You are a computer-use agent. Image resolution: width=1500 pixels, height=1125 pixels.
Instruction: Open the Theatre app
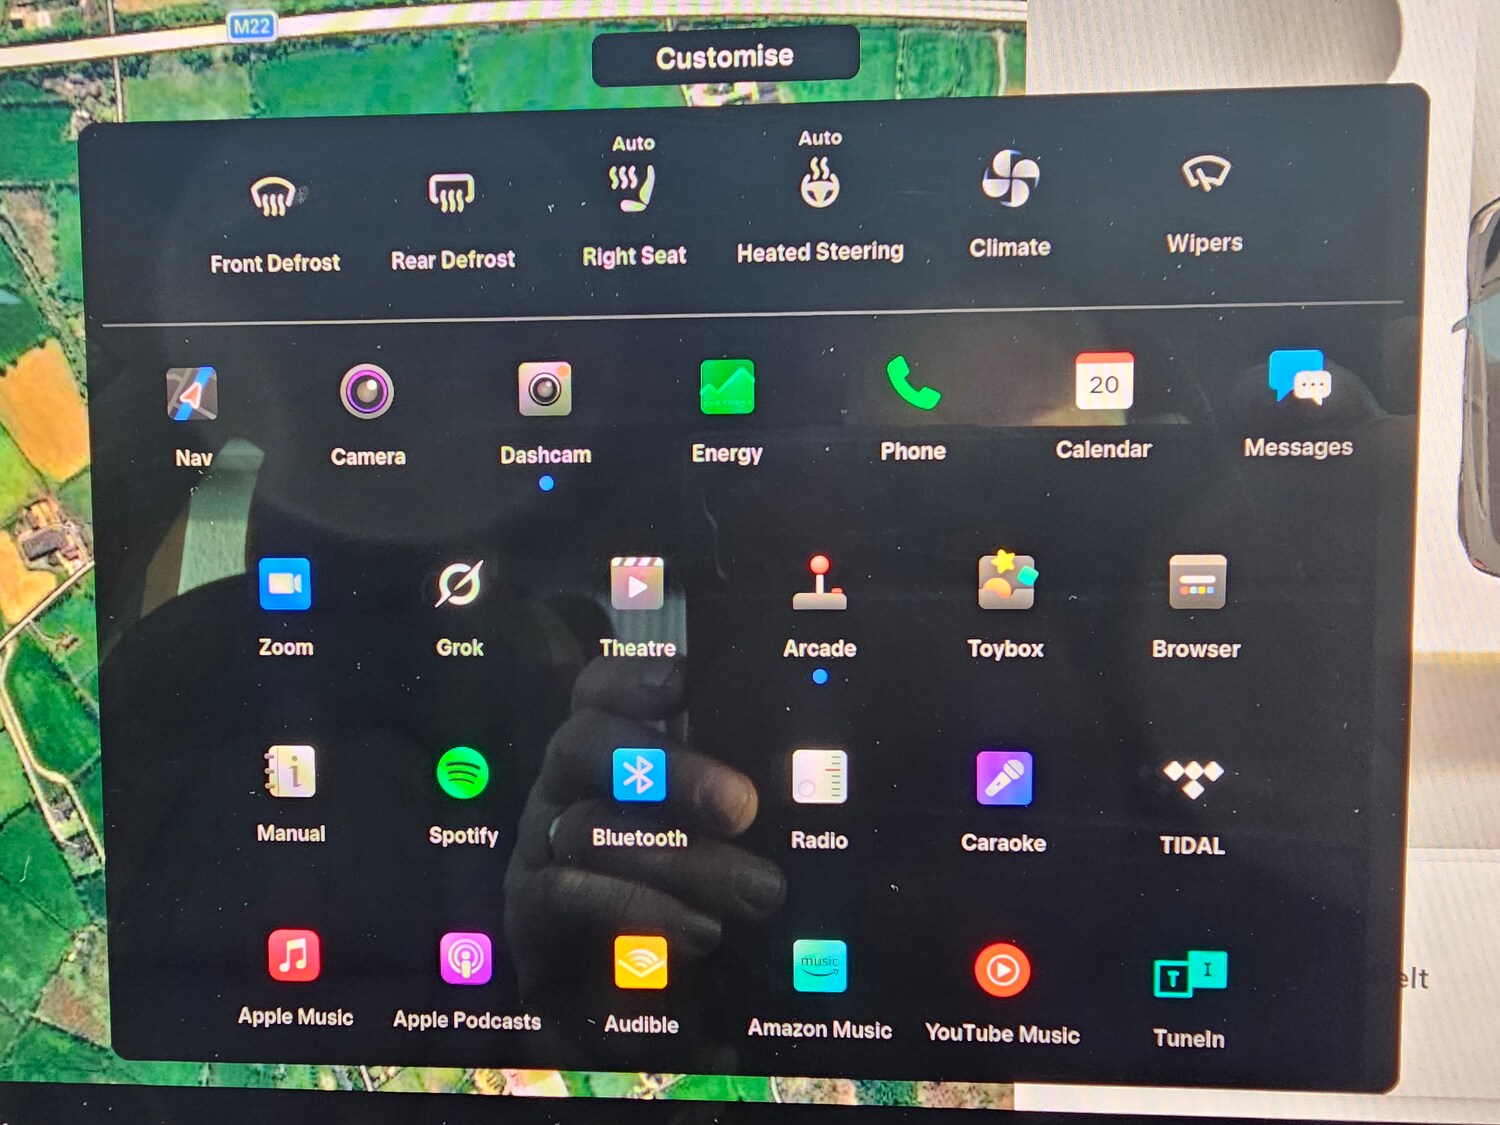(637, 584)
